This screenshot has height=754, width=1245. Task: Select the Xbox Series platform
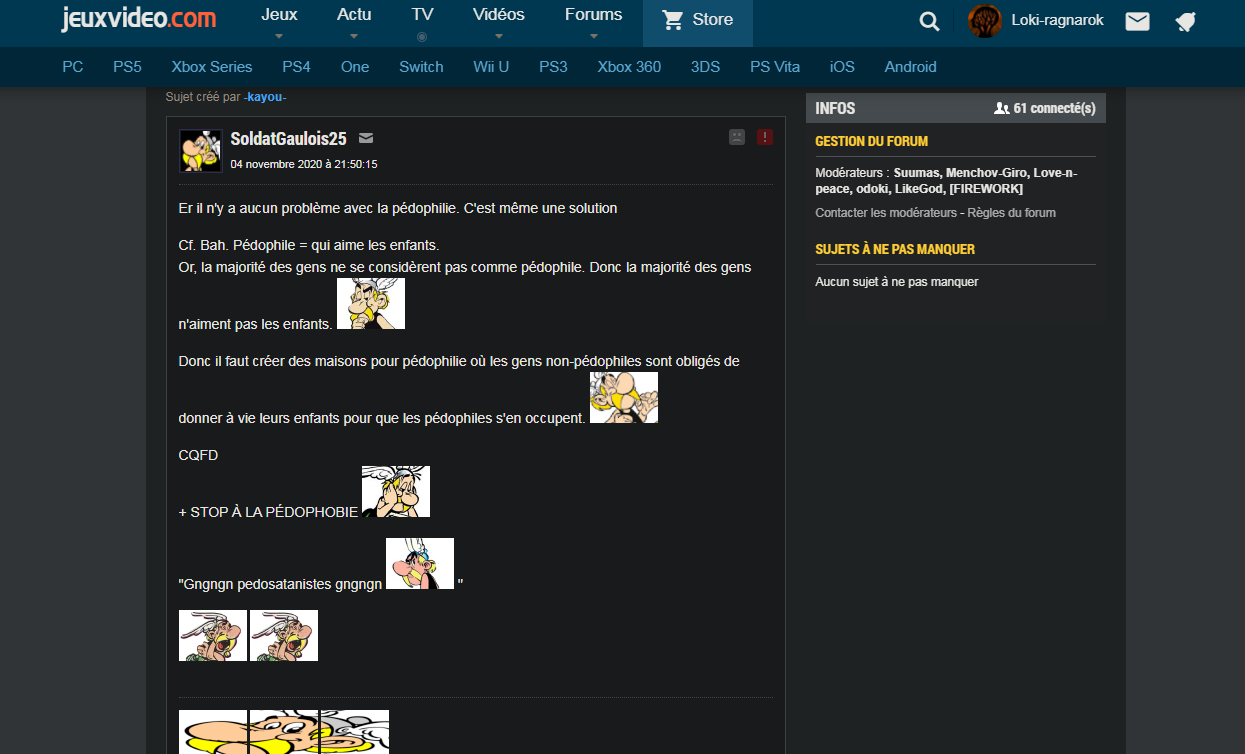click(212, 67)
